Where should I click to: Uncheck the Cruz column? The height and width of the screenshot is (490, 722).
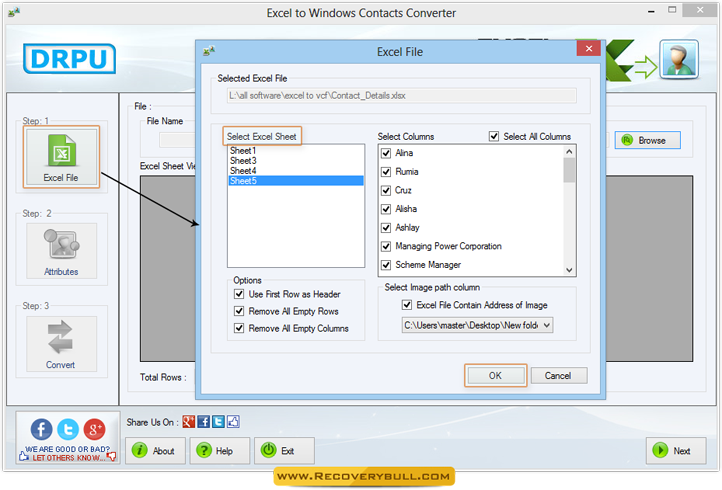coord(386,190)
